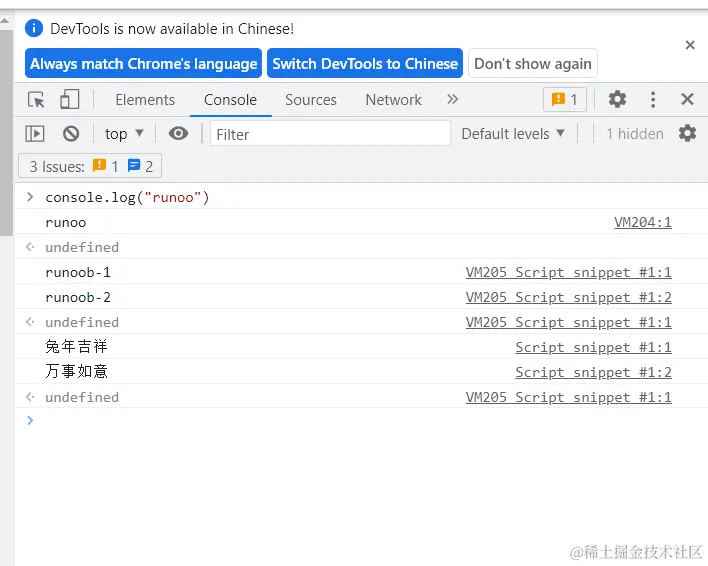Open the issues badge showing 1
Viewport: 708px width, 566px height.
(564, 99)
